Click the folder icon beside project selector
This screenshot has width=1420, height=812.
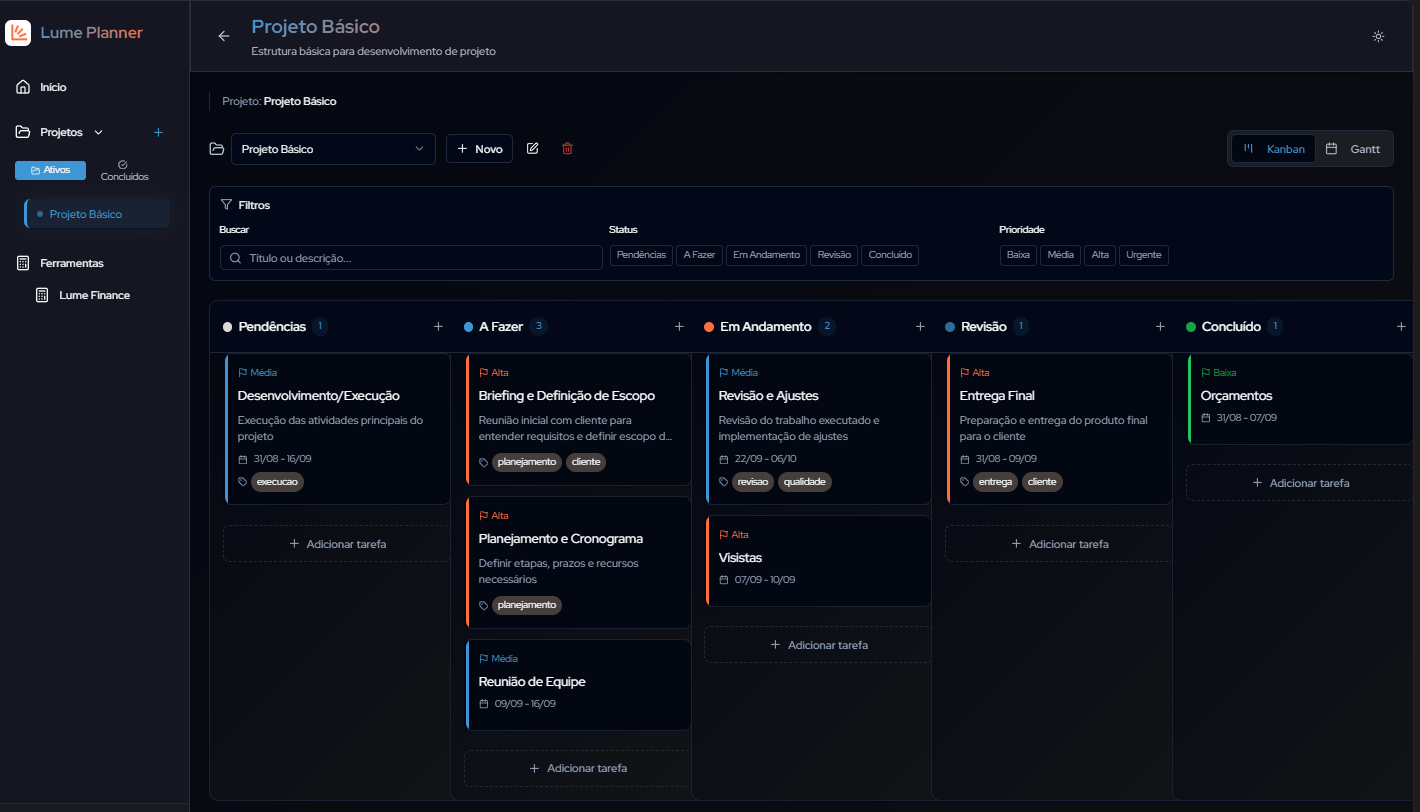217,149
